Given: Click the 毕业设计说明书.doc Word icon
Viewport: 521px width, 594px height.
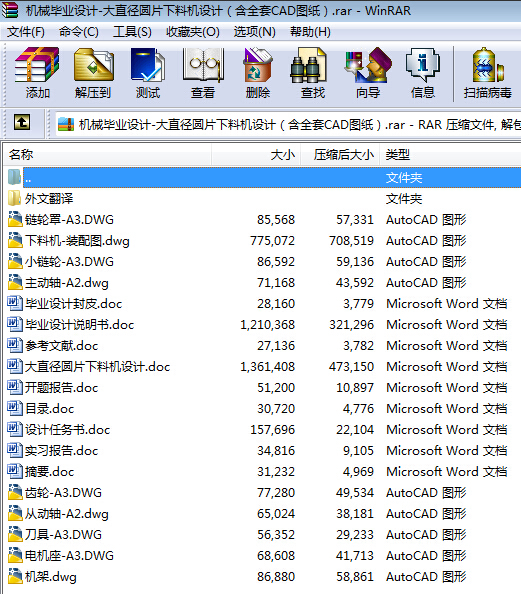Looking at the screenshot, I should point(15,324).
